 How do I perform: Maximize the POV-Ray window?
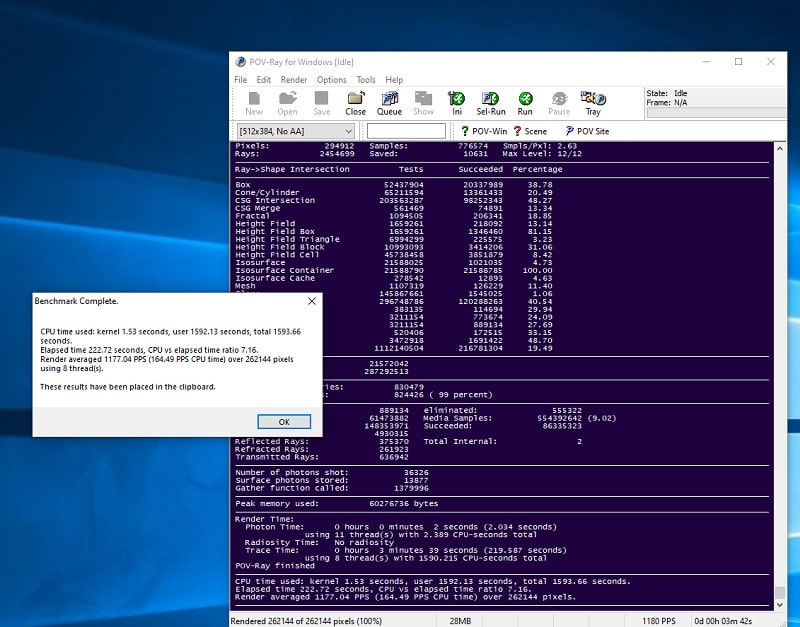pyautogui.click(x=738, y=62)
